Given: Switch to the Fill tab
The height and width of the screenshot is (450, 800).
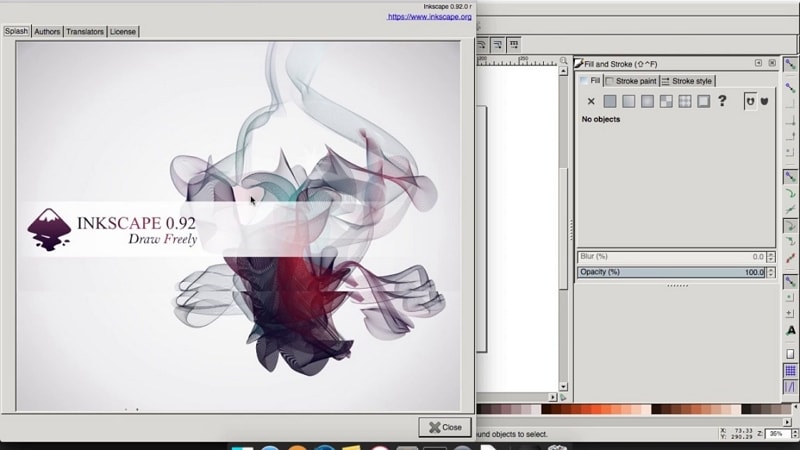Looking at the screenshot, I should [x=590, y=81].
